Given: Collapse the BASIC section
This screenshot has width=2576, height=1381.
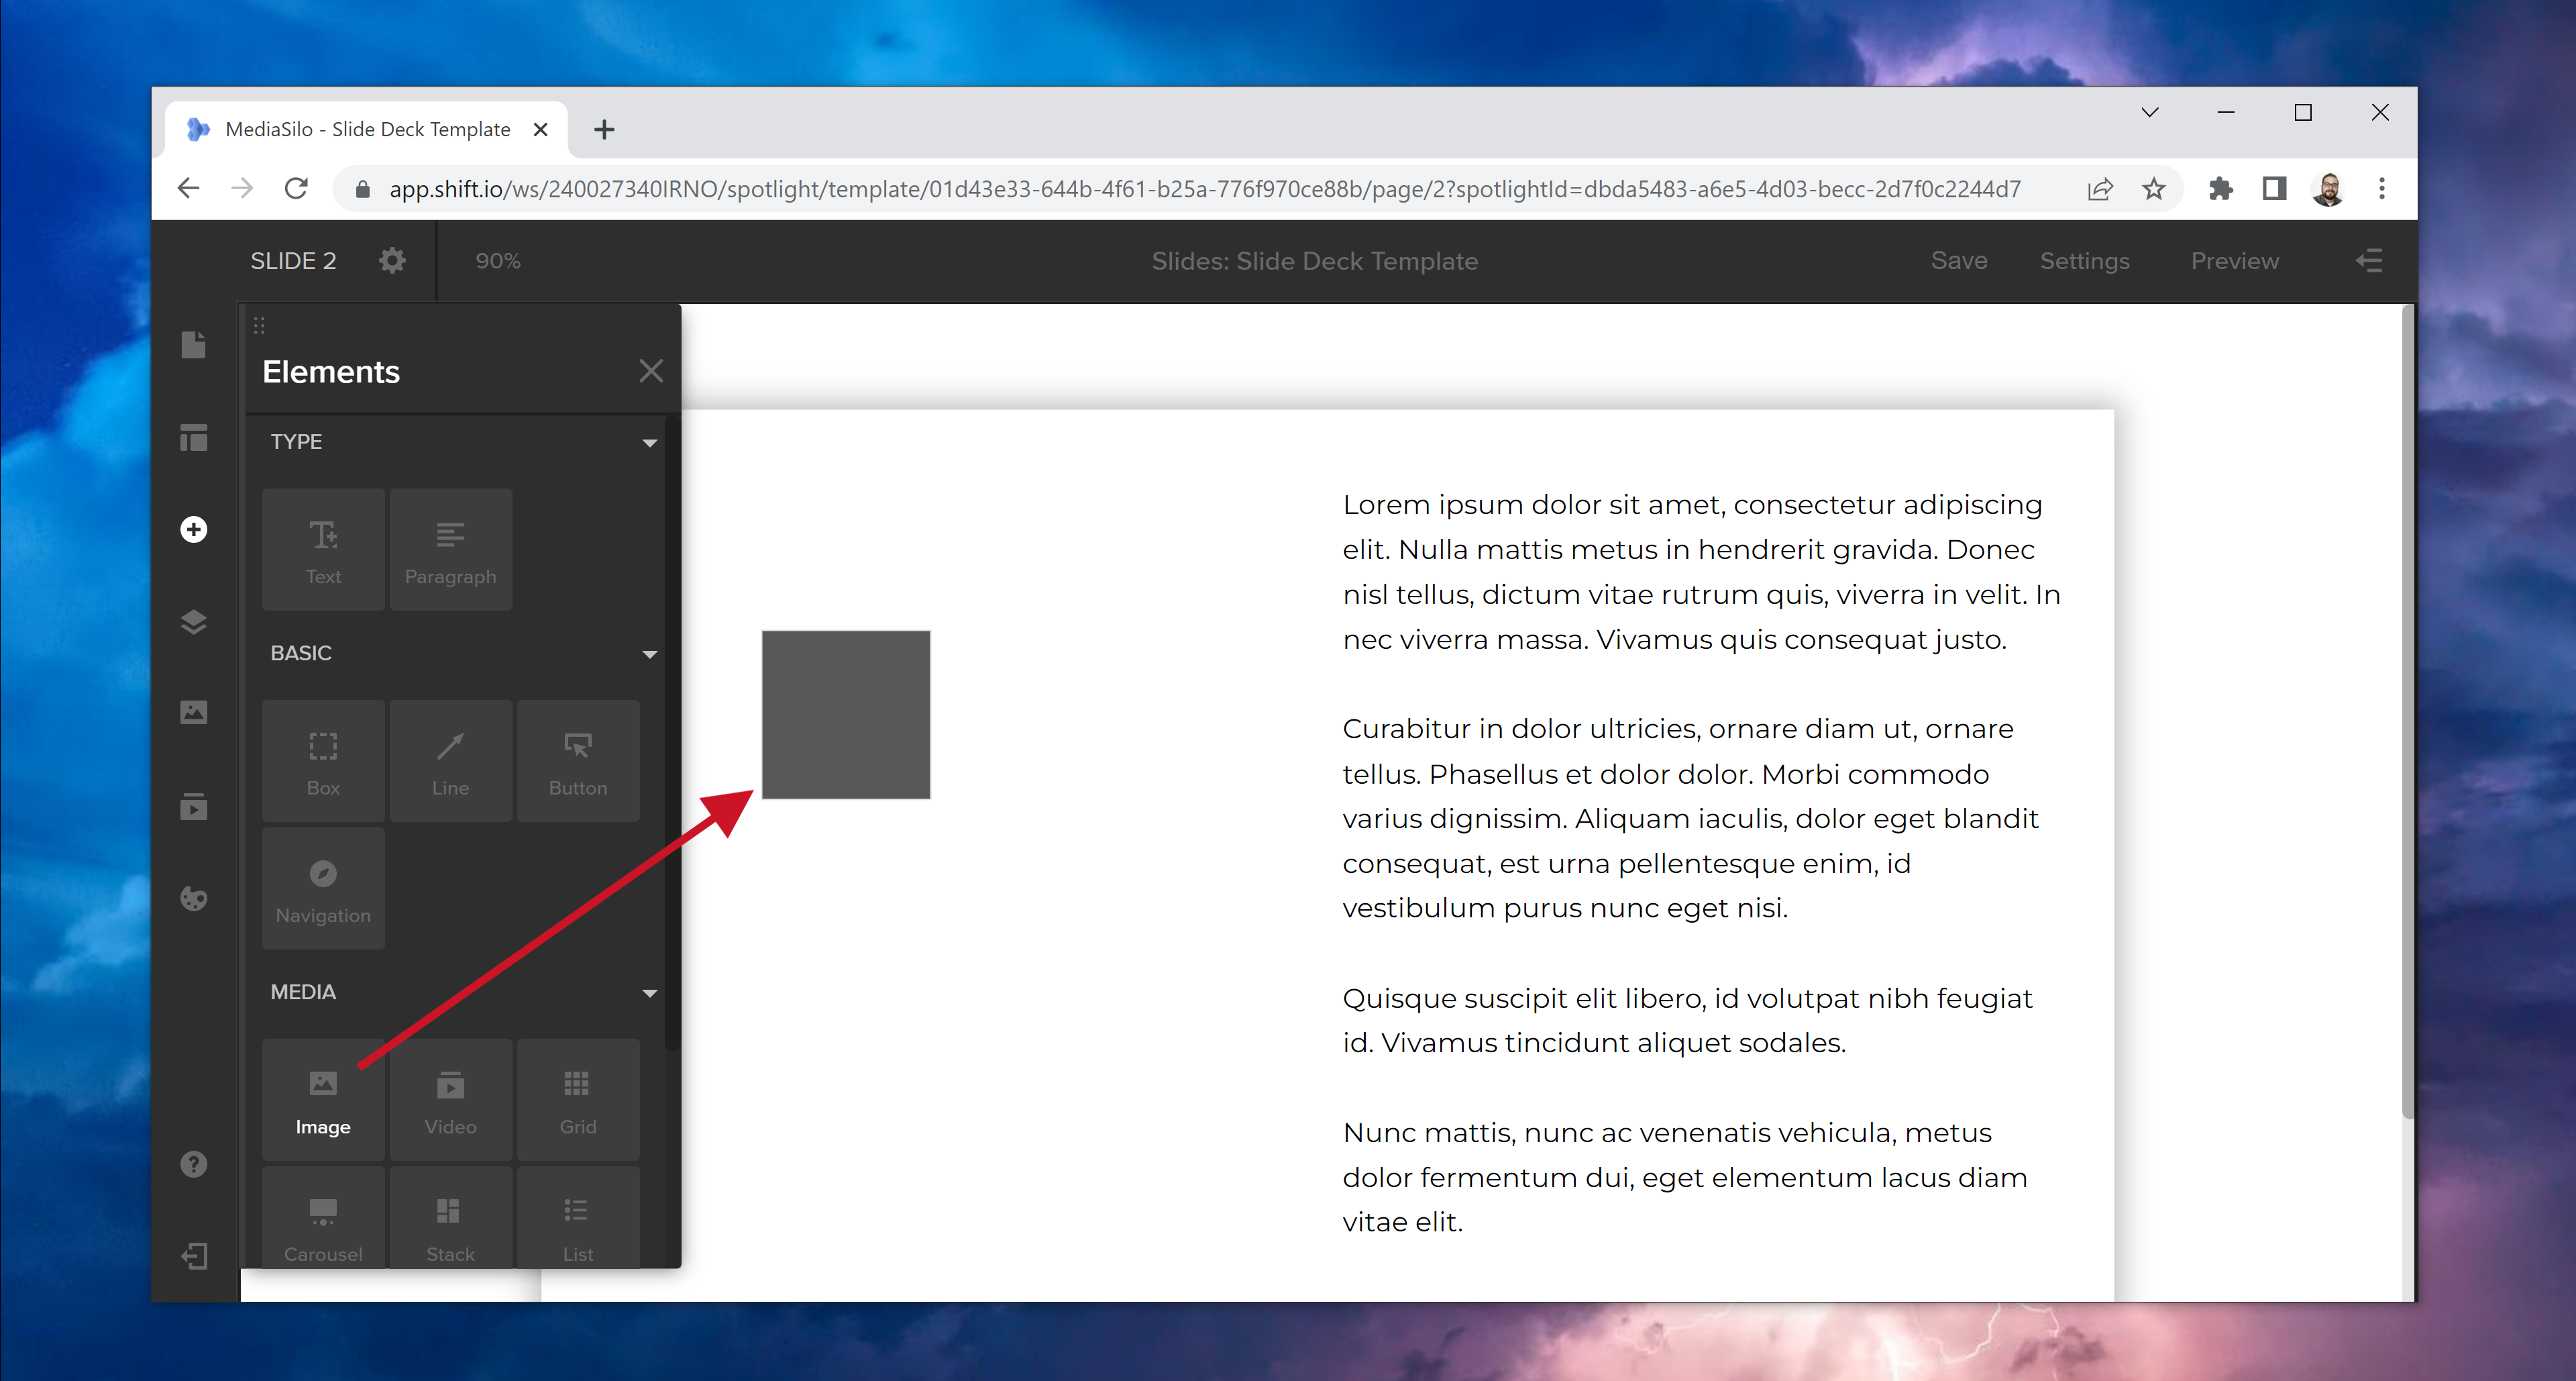Looking at the screenshot, I should pyautogui.click(x=650, y=654).
